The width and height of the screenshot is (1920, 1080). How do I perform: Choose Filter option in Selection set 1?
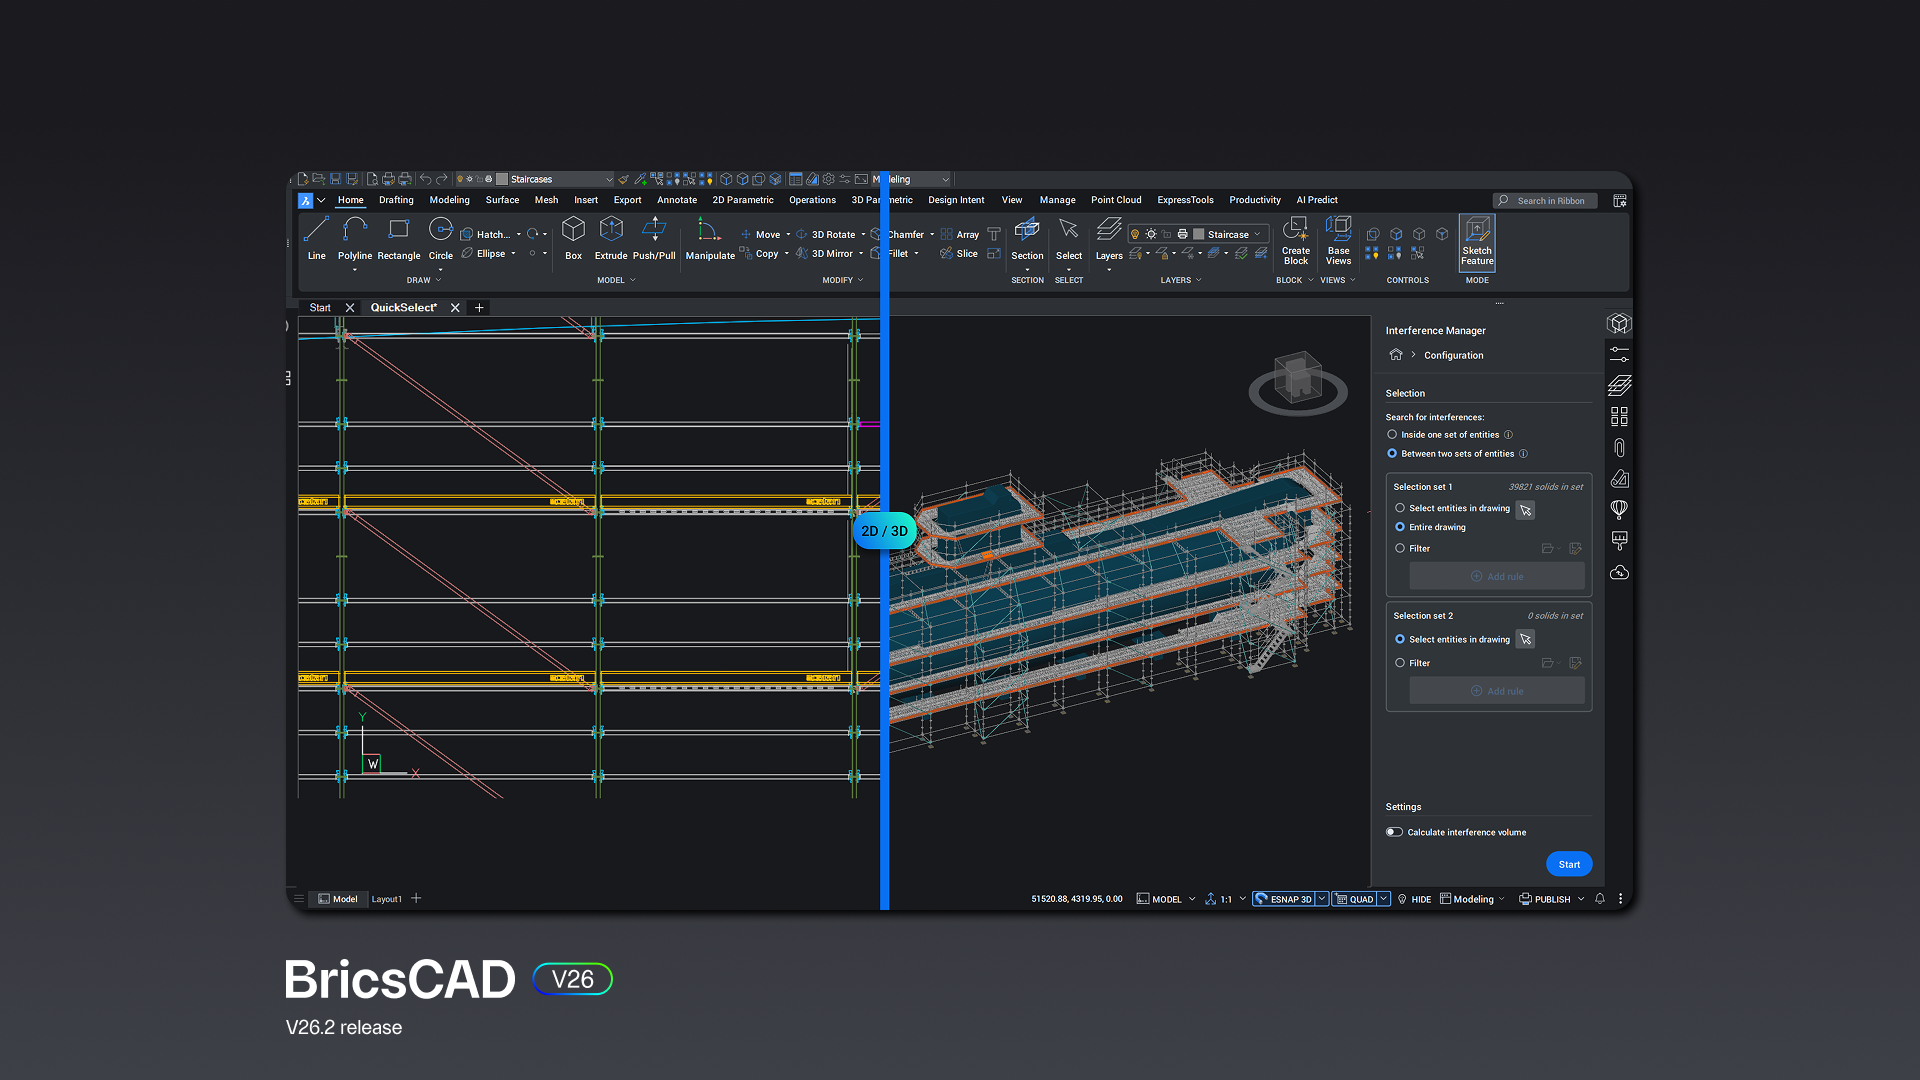pos(1399,548)
